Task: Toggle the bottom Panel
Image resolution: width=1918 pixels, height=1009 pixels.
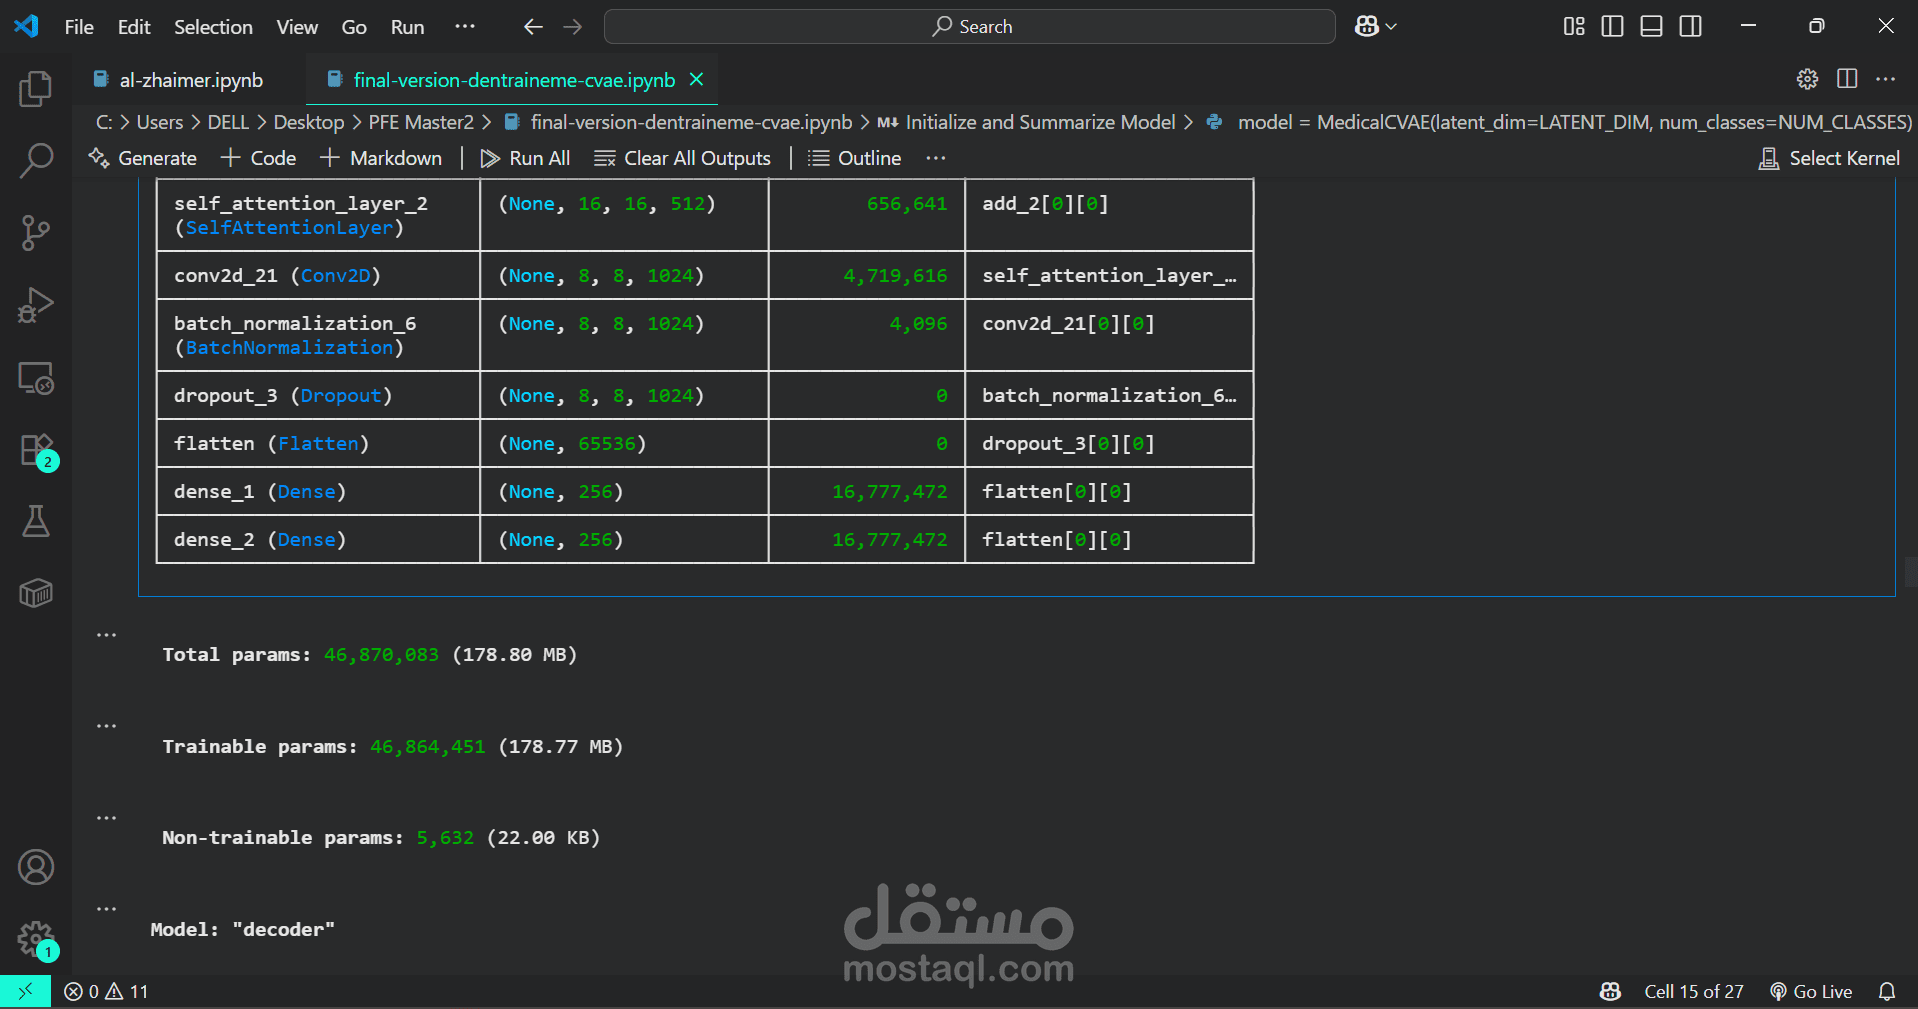Action: click(x=1652, y=27)
